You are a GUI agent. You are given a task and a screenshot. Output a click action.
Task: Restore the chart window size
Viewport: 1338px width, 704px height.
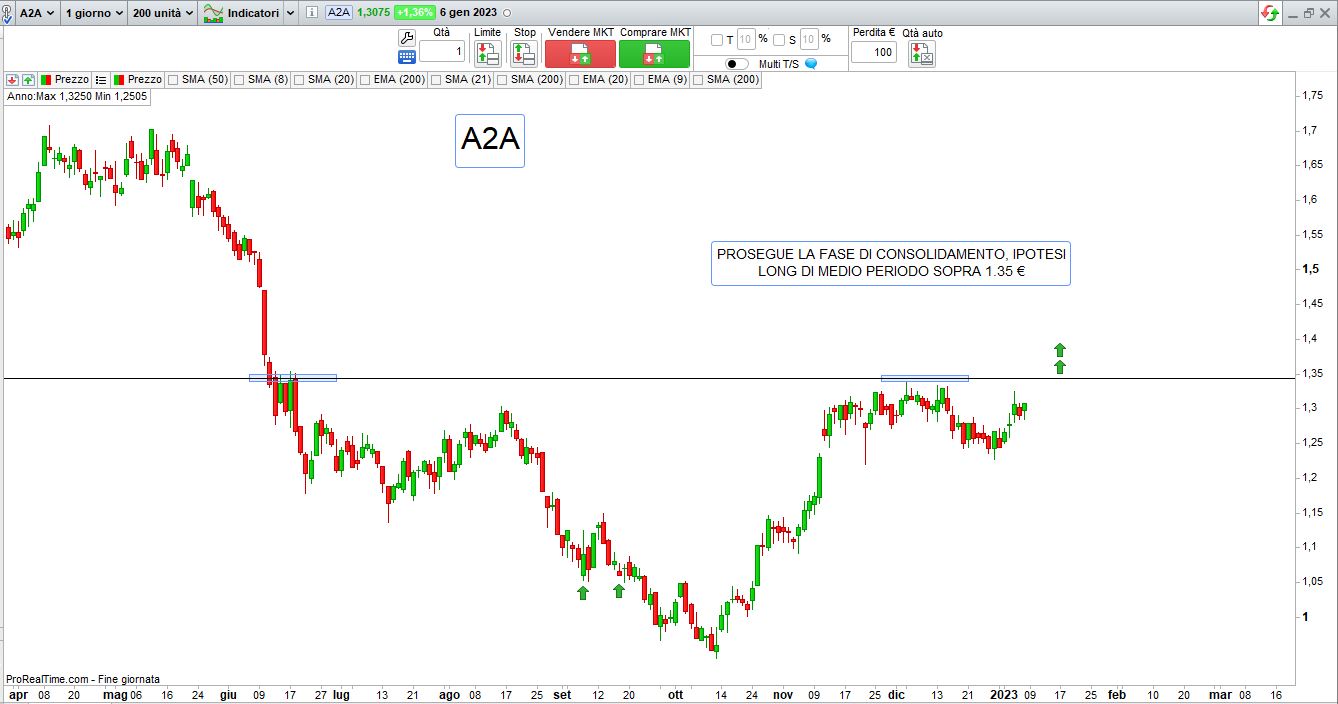(x=1308, y=13)
